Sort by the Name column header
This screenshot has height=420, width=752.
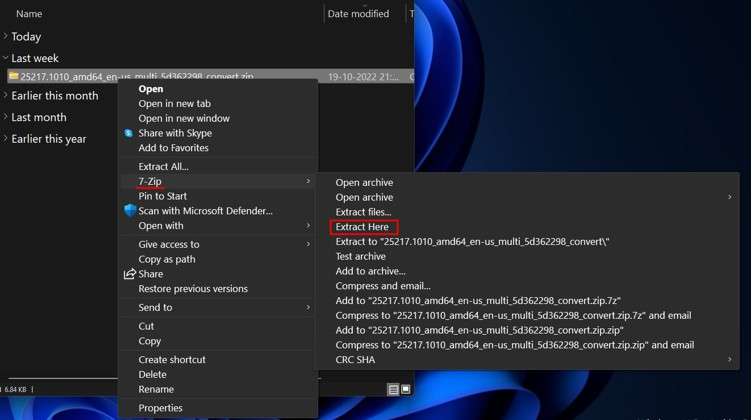pos(29,14)
